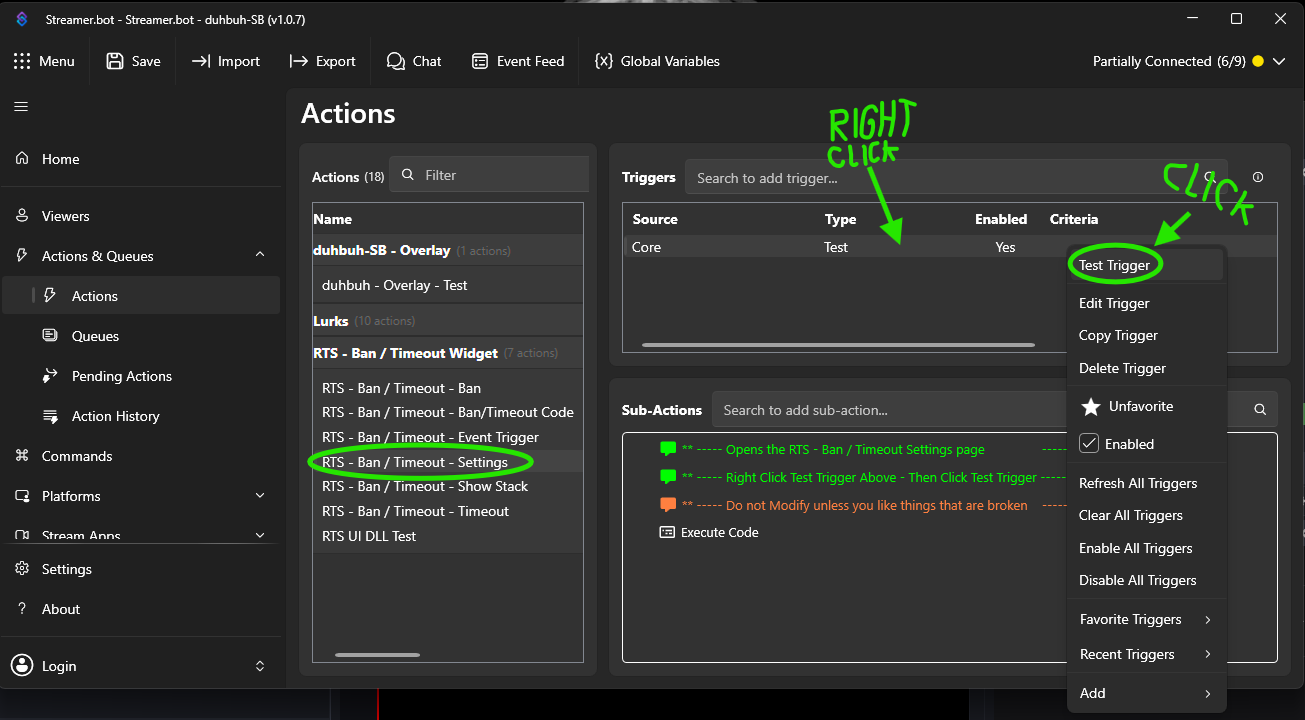The width and height of the screenshot is (1305, 720).
Task: Collapse the Lurks action group
Action: click(448, 321)
